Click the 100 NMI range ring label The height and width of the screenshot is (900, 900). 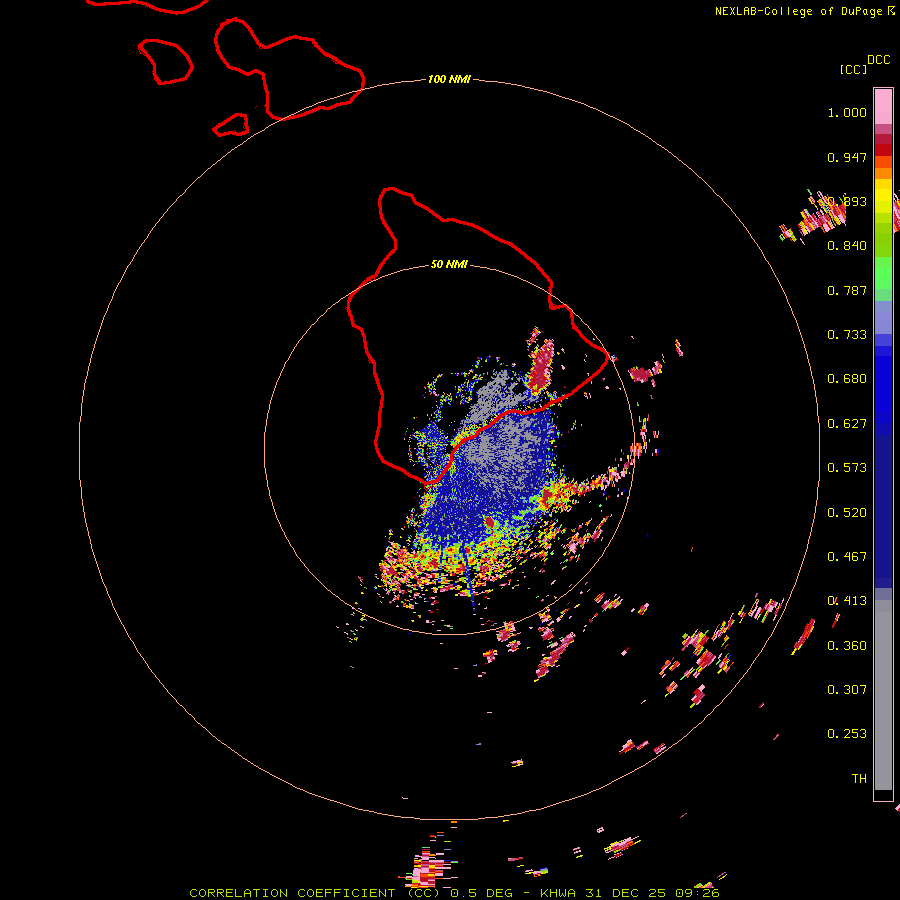[449, 79]
